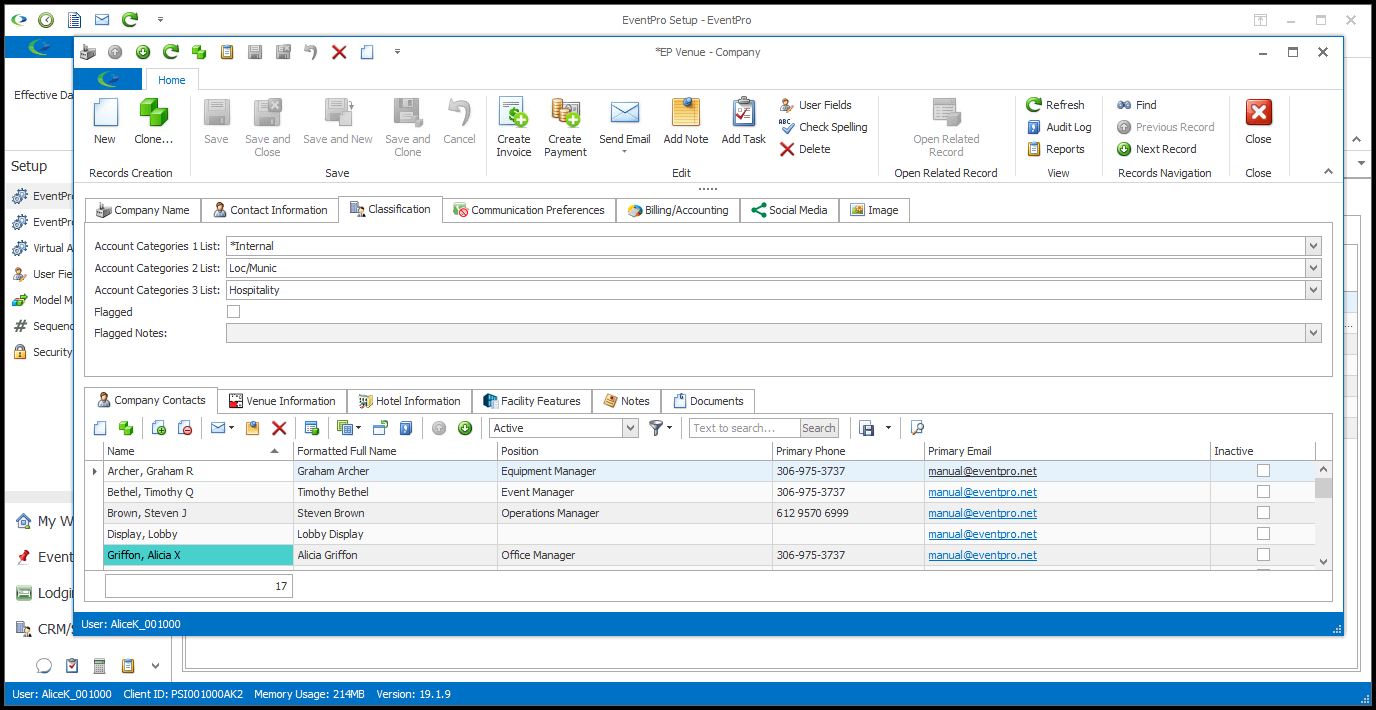Viewport: 1376px width, 710px height.
Task: Open the Active status filter dropdown
Action: (x=630, y=428)
